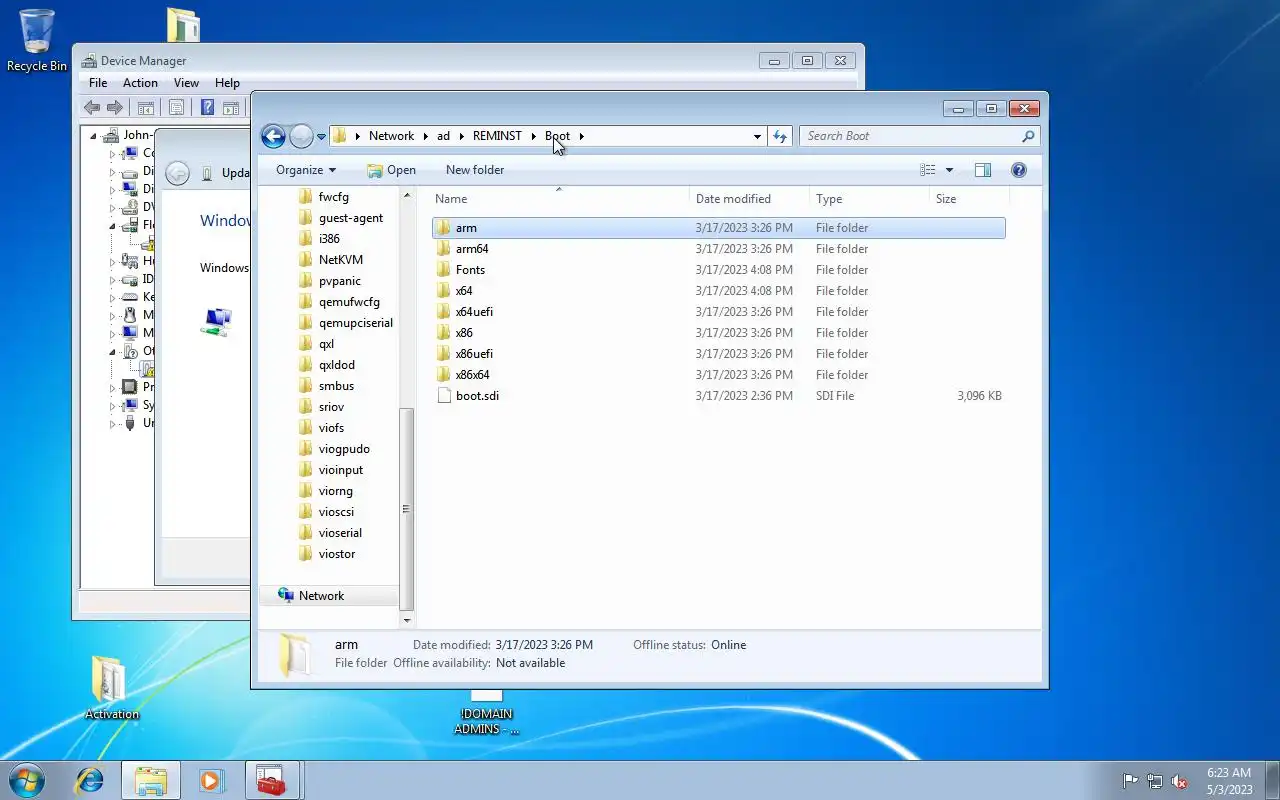Image resolution: width=1280 pixels, height=800 pixels.
Task: Click the red toolbox taskbar icon
Action: pos(271,780)
